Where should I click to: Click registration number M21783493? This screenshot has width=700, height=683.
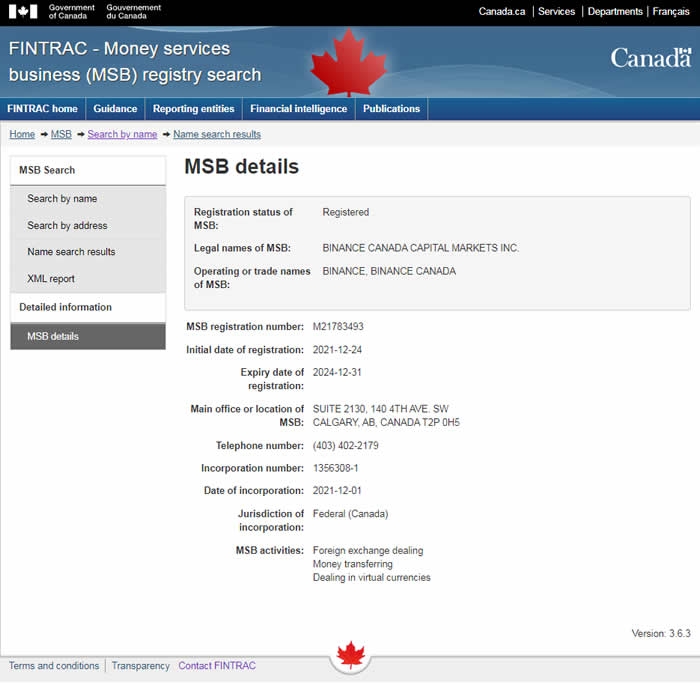(x=338, y=326)
